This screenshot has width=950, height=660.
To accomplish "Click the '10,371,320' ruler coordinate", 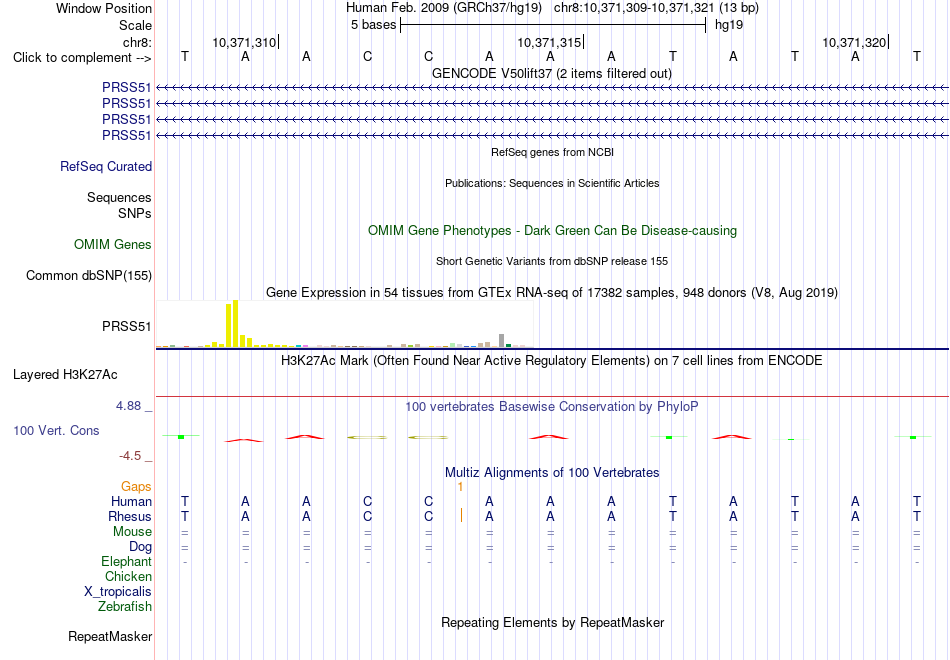I will pyautogui.click(x=854, y=42).
